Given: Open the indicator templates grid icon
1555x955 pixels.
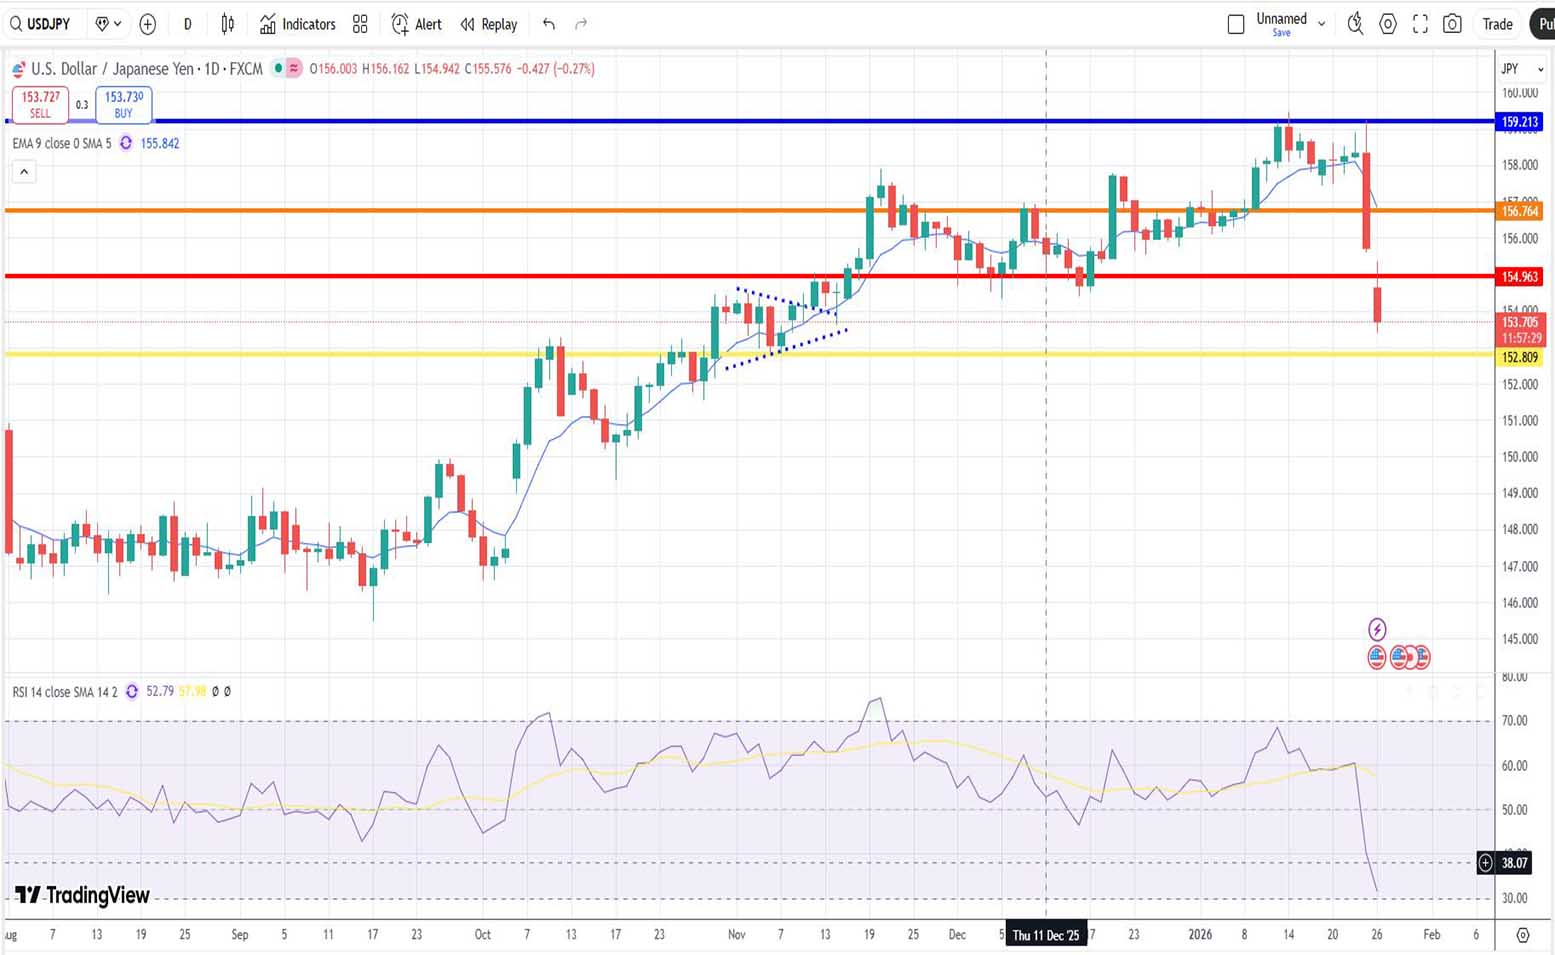Looking at the screenshot, I should (360, 24).
